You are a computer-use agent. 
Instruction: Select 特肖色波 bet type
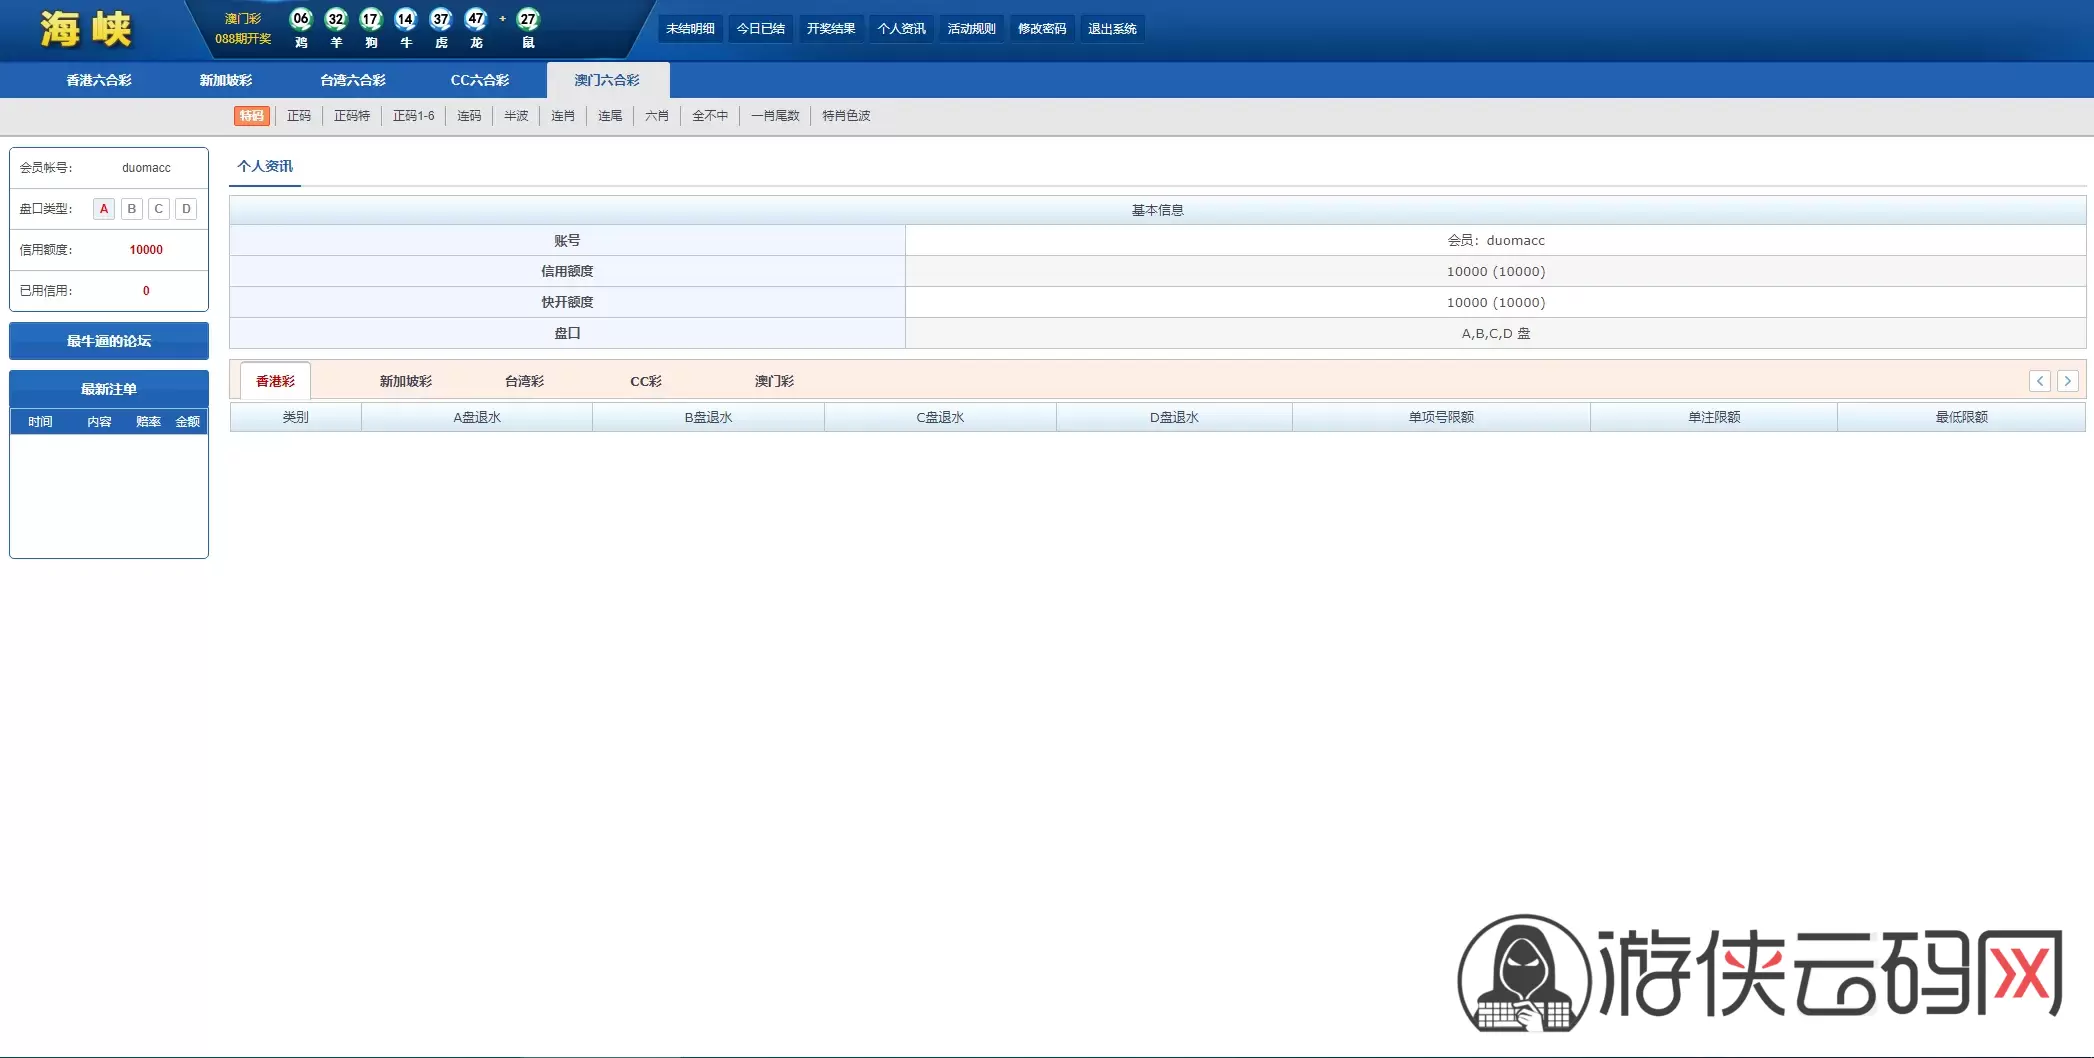click(846, 116)
